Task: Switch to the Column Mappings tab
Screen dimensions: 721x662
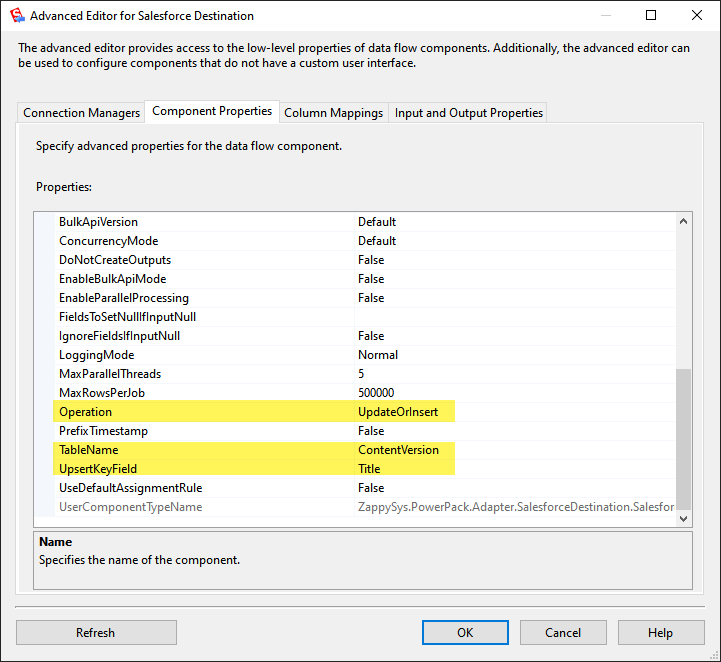Action: [333, 113]
